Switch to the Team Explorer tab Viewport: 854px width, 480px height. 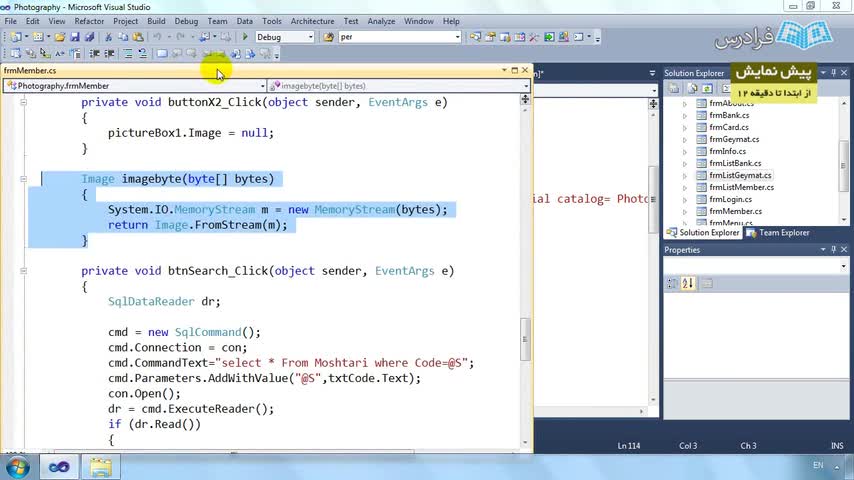(778, 233)
